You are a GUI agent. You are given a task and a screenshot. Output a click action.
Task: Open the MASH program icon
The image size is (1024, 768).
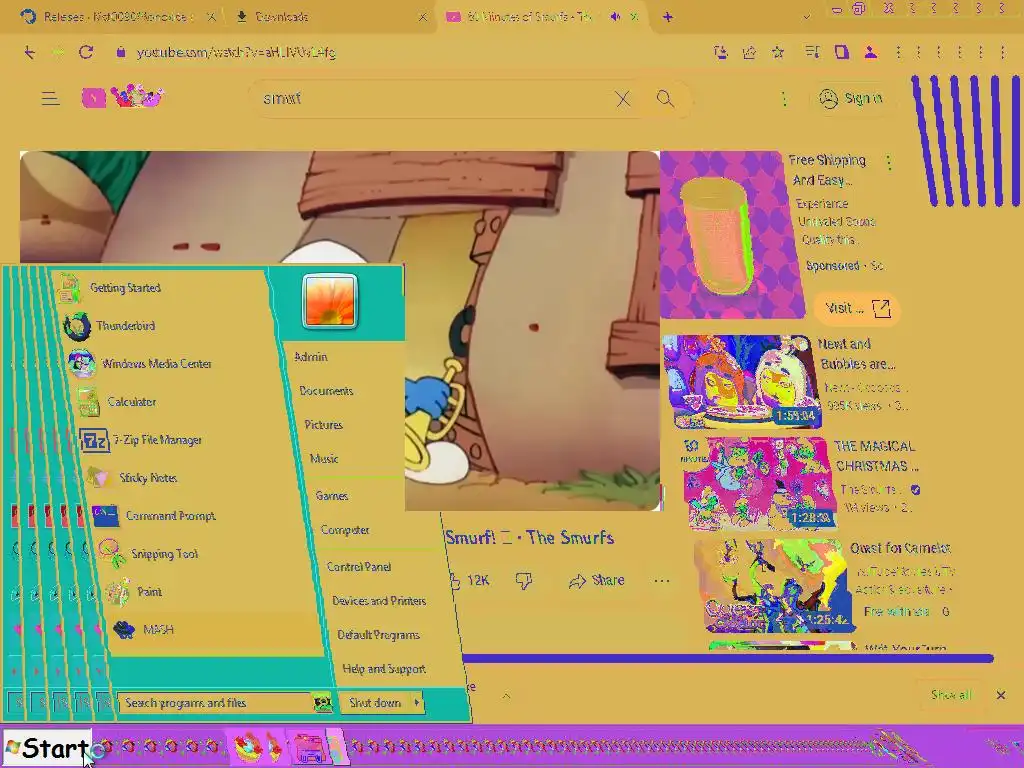tap(124, 630)
